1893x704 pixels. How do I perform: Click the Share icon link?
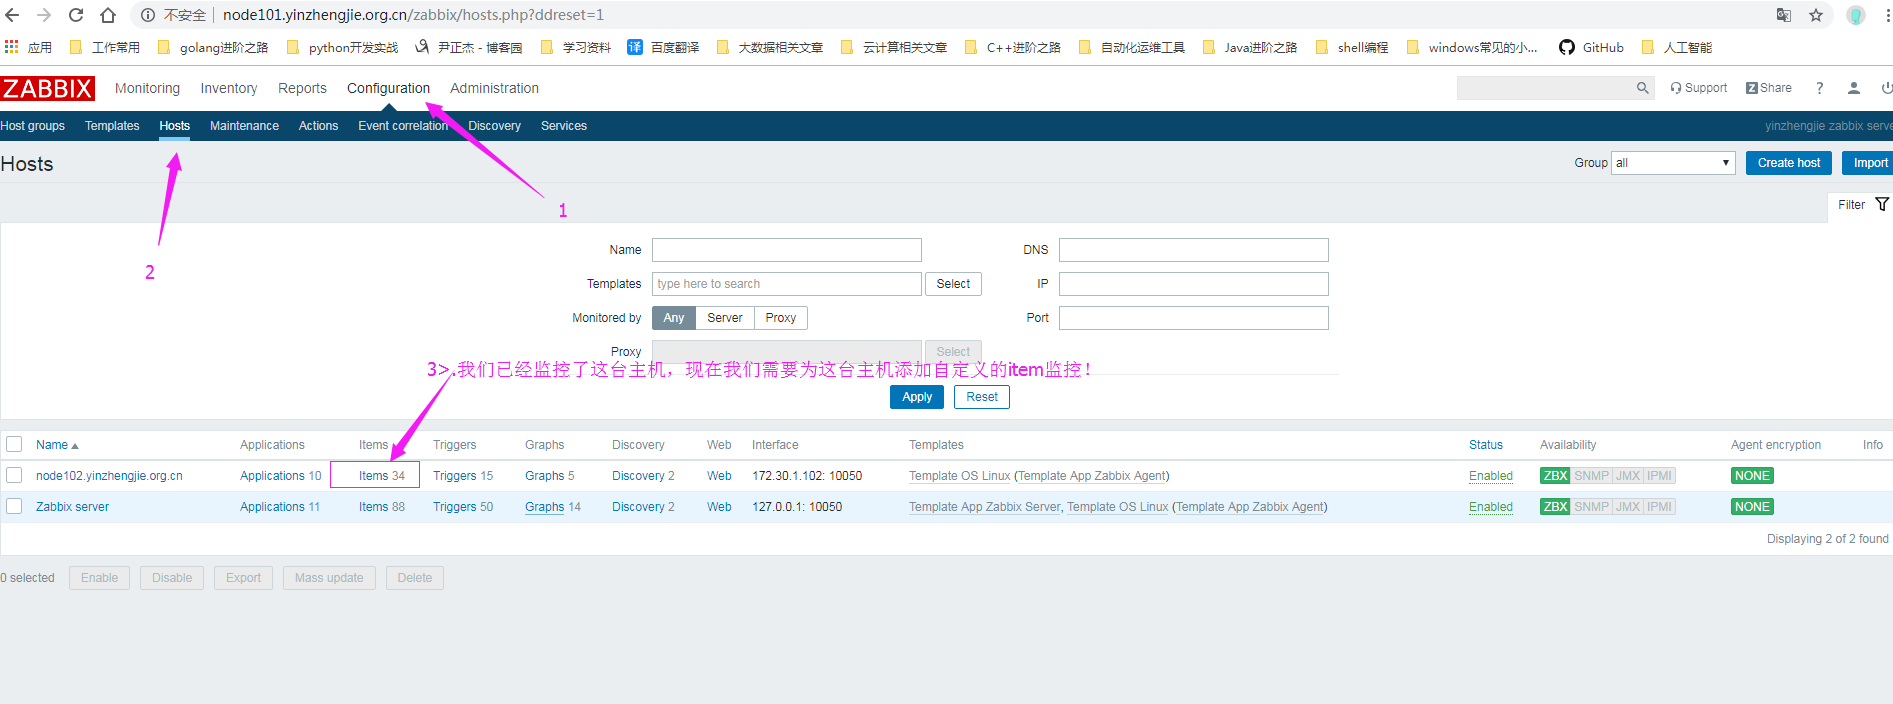click(x=1769, y=88)
